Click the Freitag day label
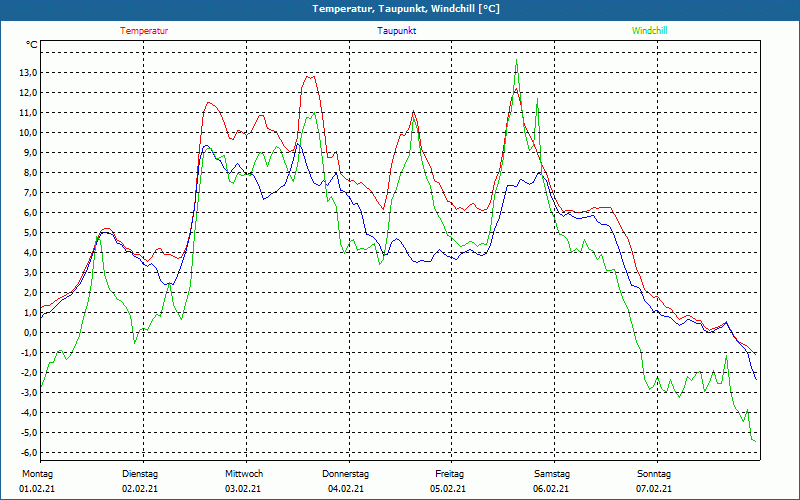The height and width of the screenshot is (500, 800). (449, 474)
